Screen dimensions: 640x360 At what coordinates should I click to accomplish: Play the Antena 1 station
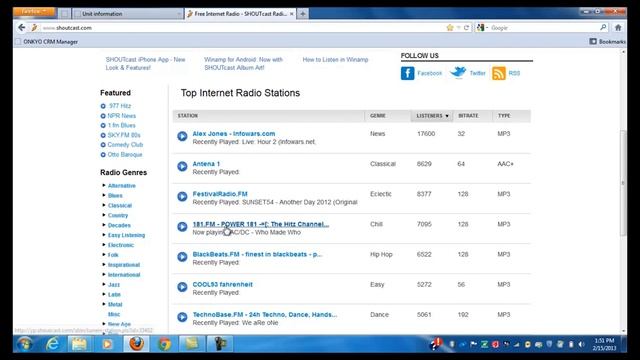[182, 167]
